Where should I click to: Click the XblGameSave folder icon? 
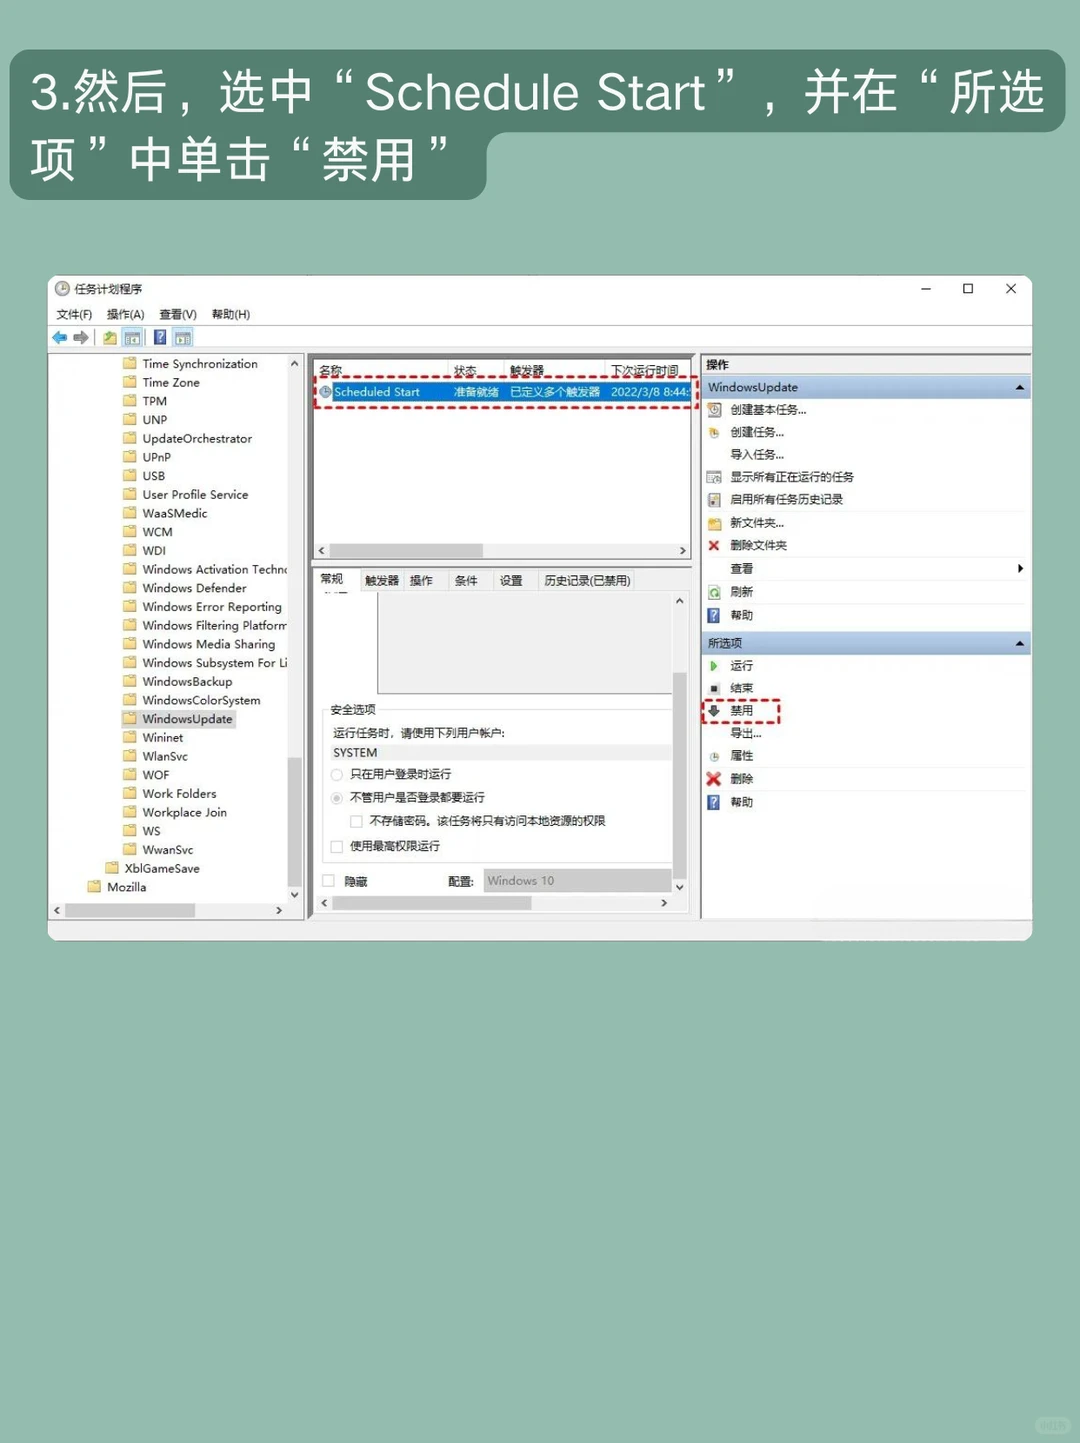pyautogui.click(x=112, y=868)
